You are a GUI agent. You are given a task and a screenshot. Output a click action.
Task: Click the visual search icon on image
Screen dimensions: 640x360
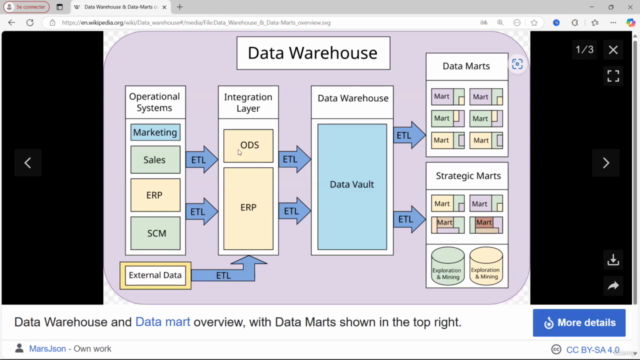517,64
